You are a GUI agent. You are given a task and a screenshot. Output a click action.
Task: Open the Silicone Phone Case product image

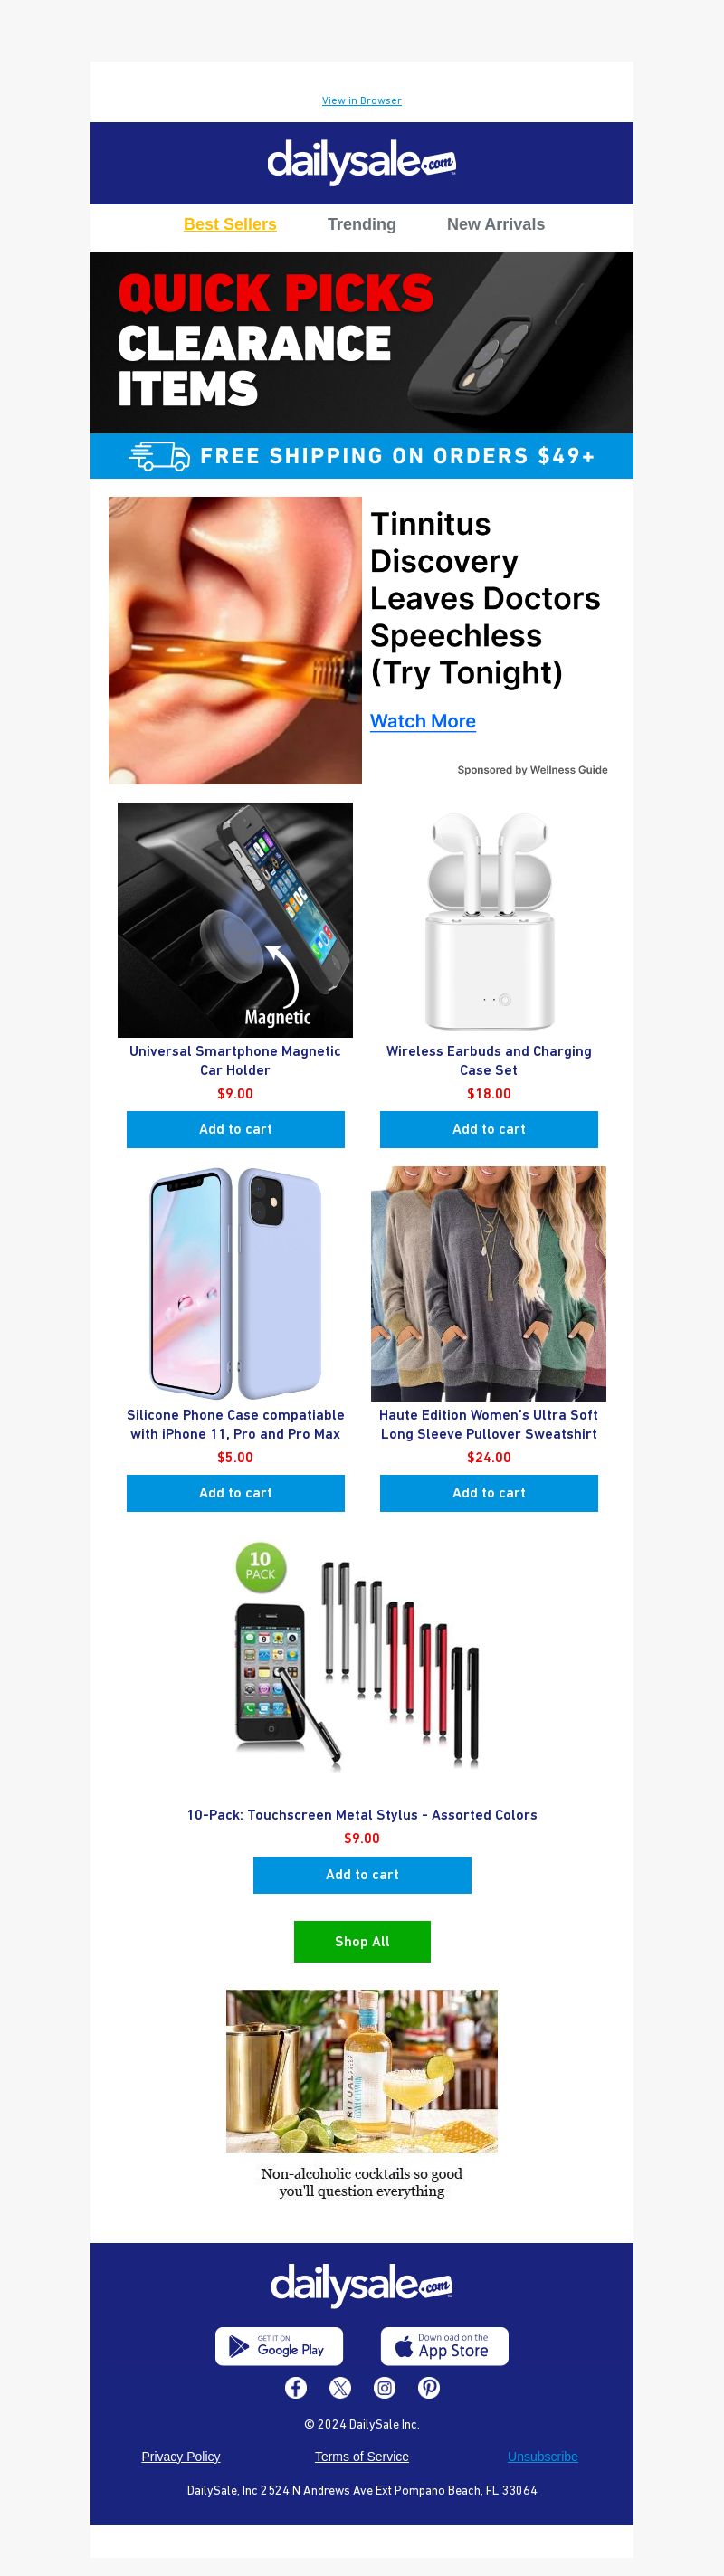(235, 1283)
